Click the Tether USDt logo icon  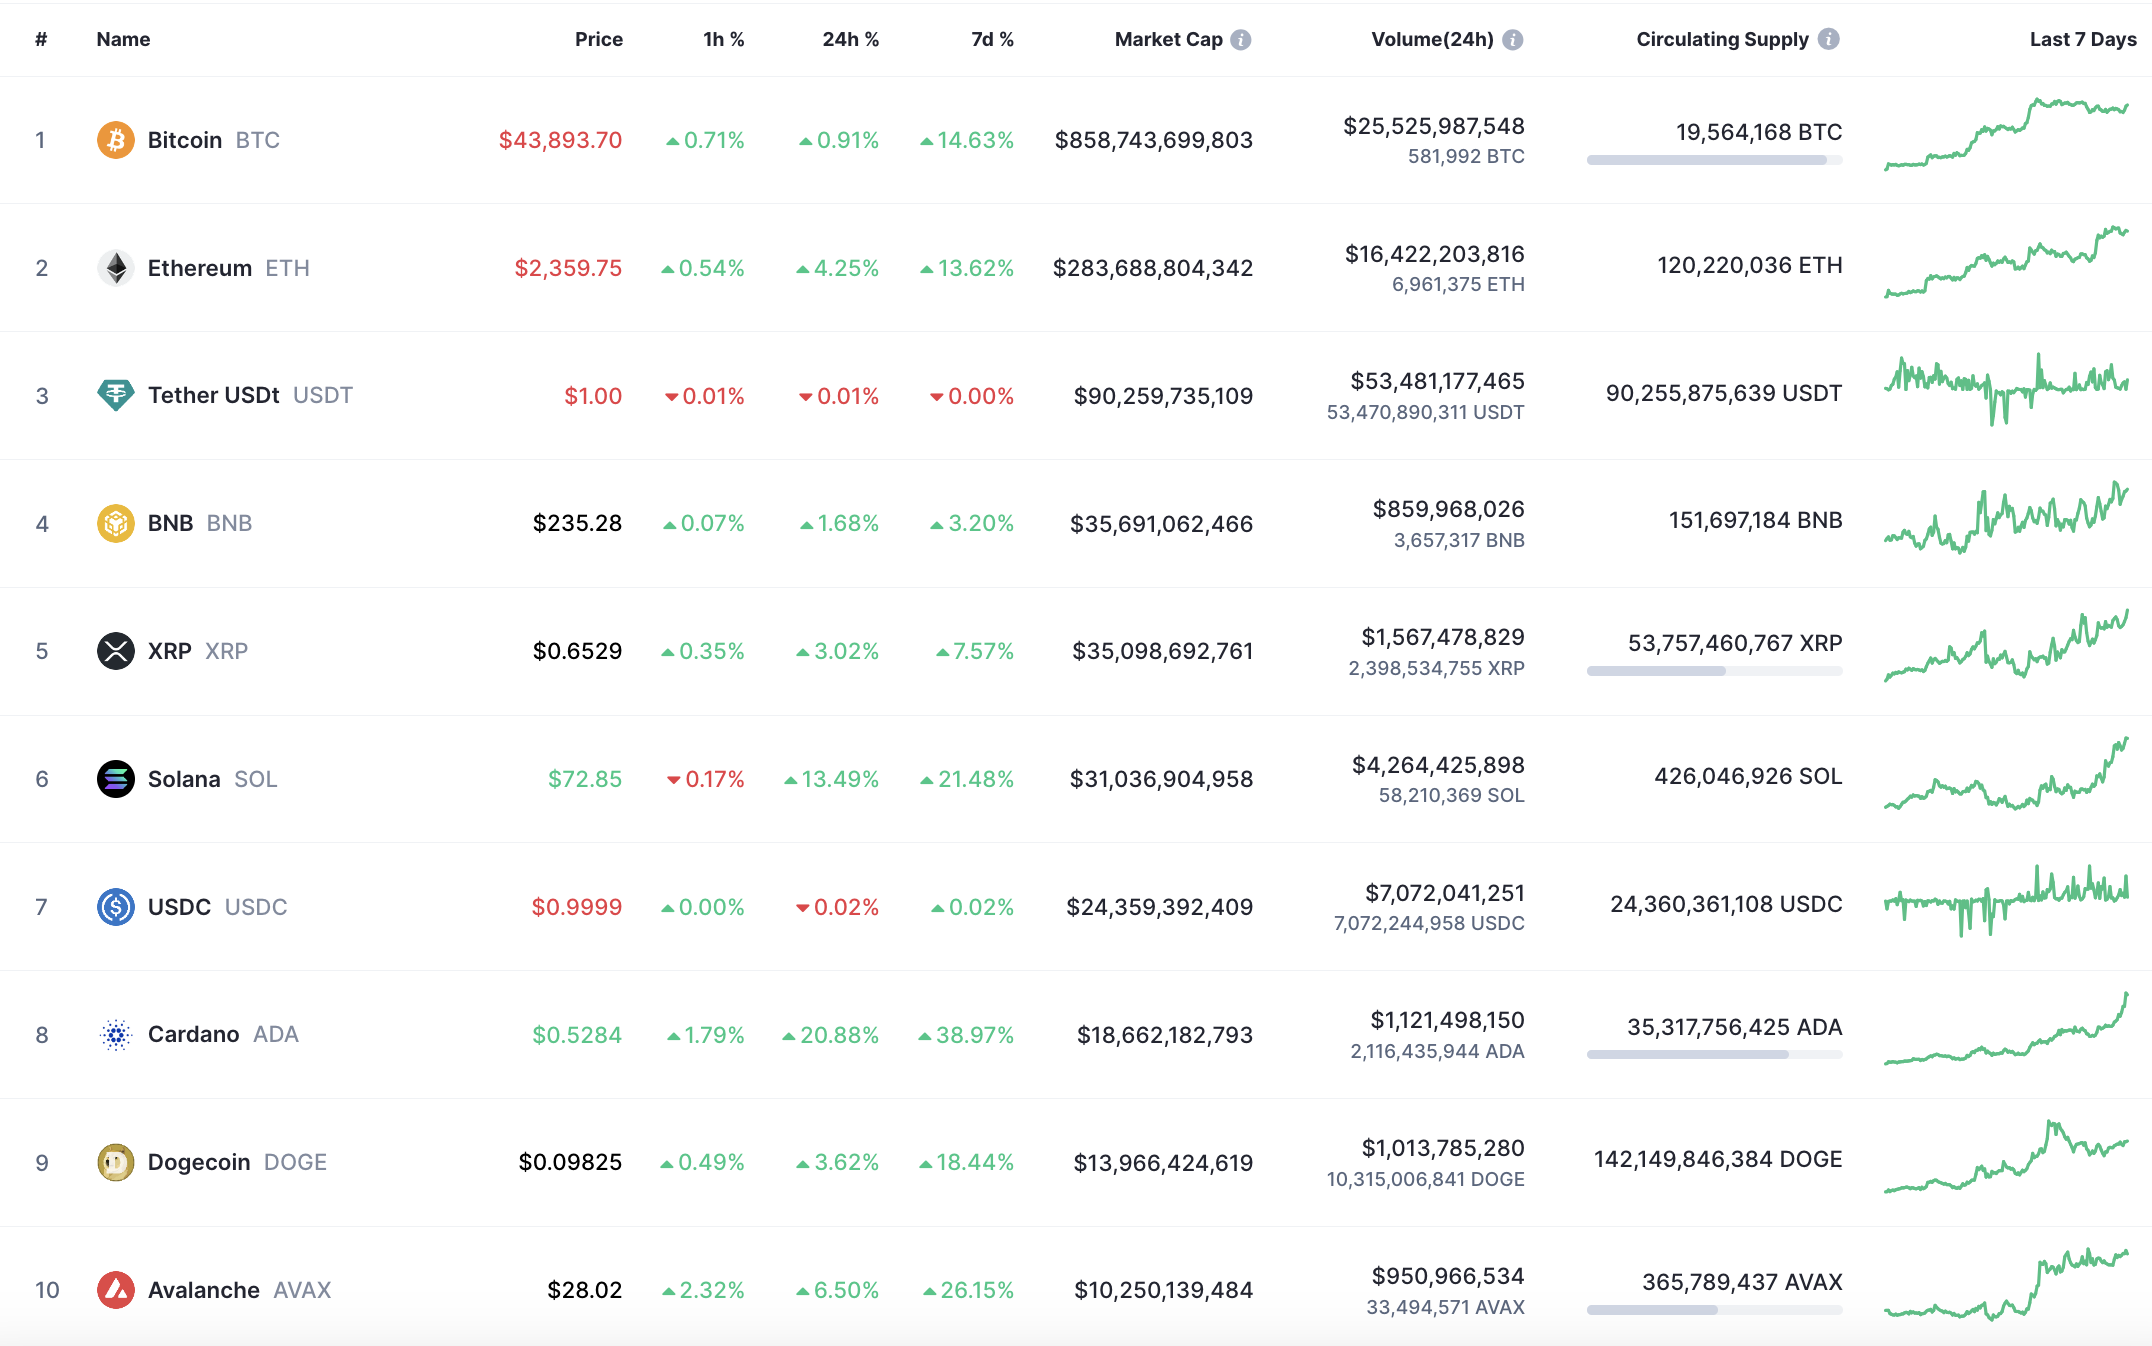[x=116, y=395]
